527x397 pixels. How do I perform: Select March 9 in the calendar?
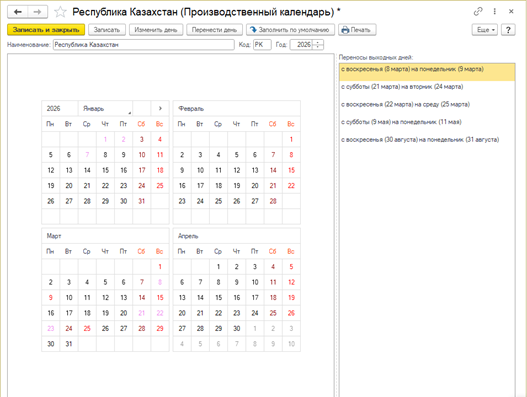click(51, 298)
